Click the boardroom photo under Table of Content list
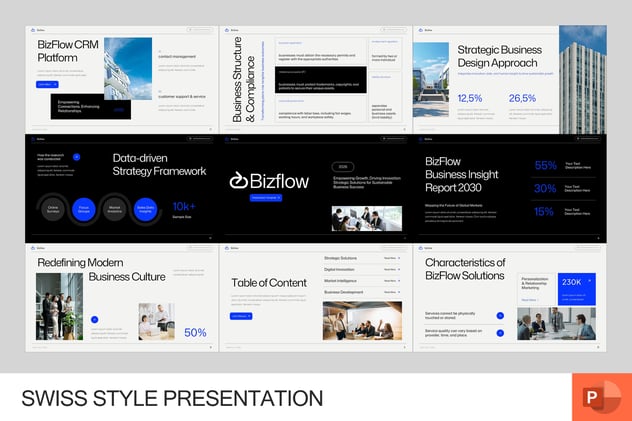The image size is (632, 421). (362, 321)
